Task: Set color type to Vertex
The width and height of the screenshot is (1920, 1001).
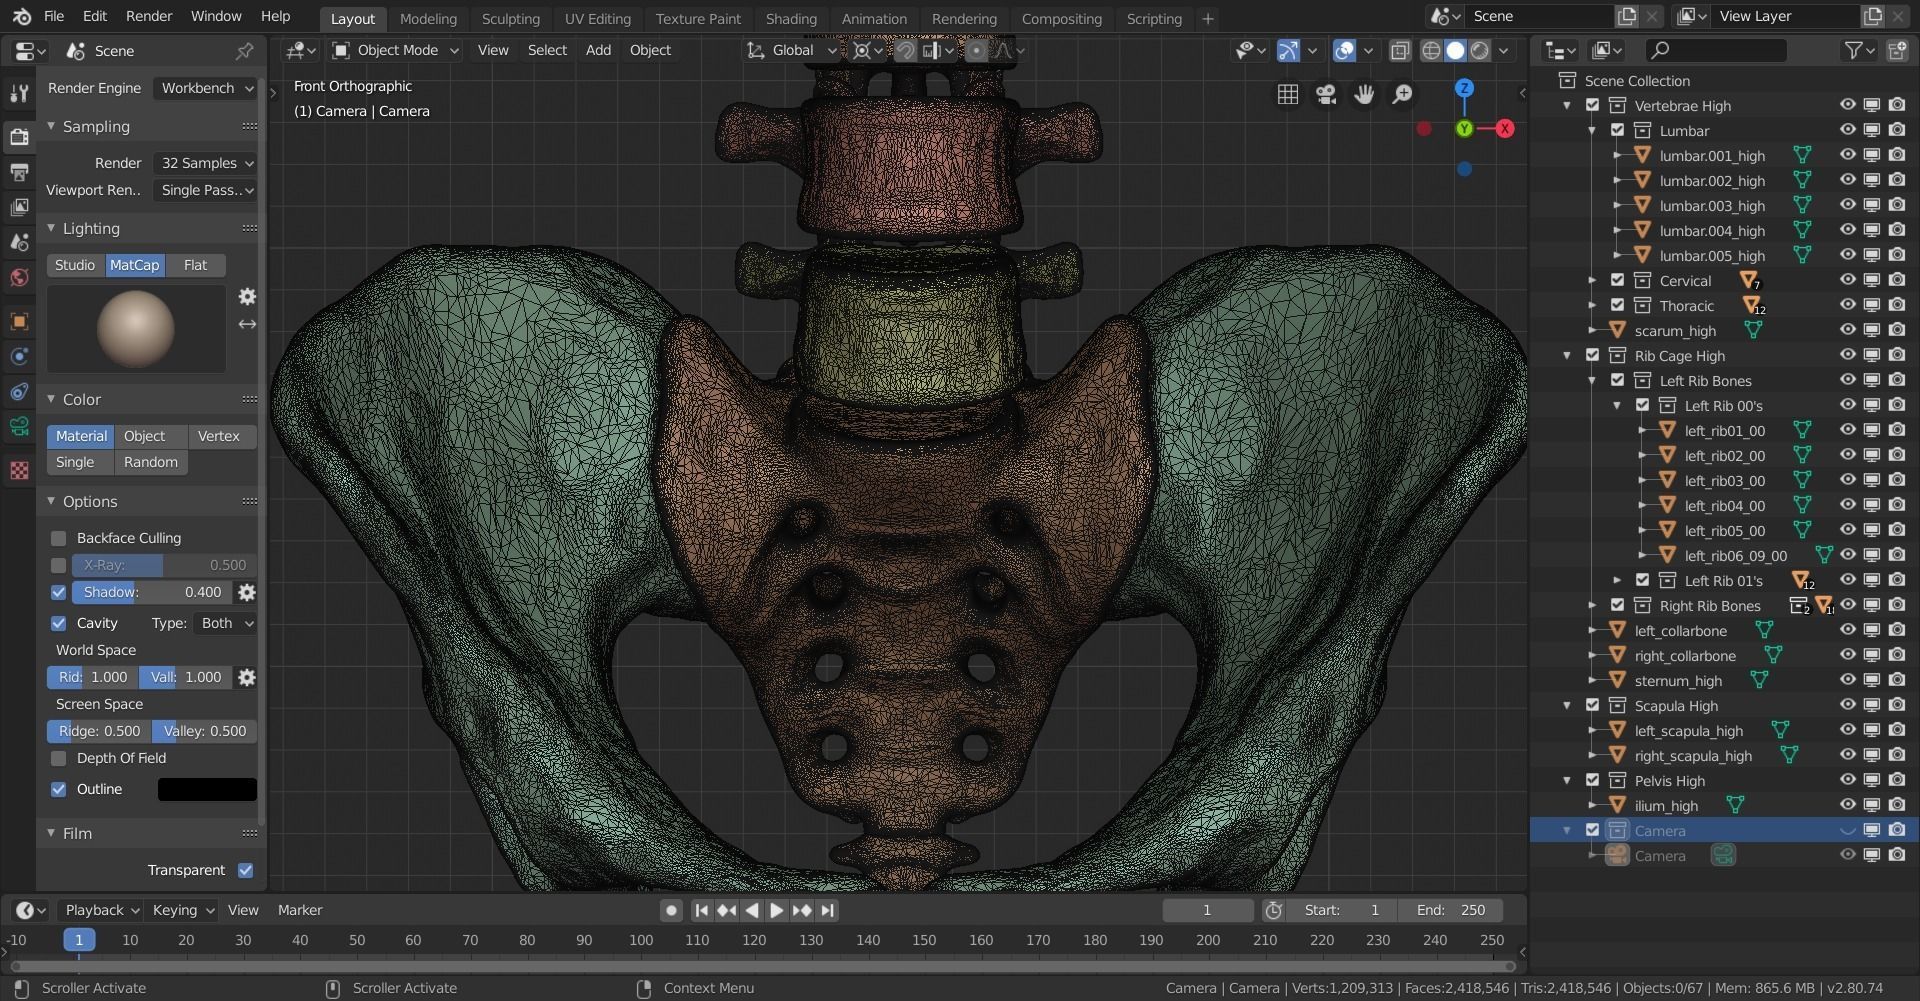Action: point(222,436)
